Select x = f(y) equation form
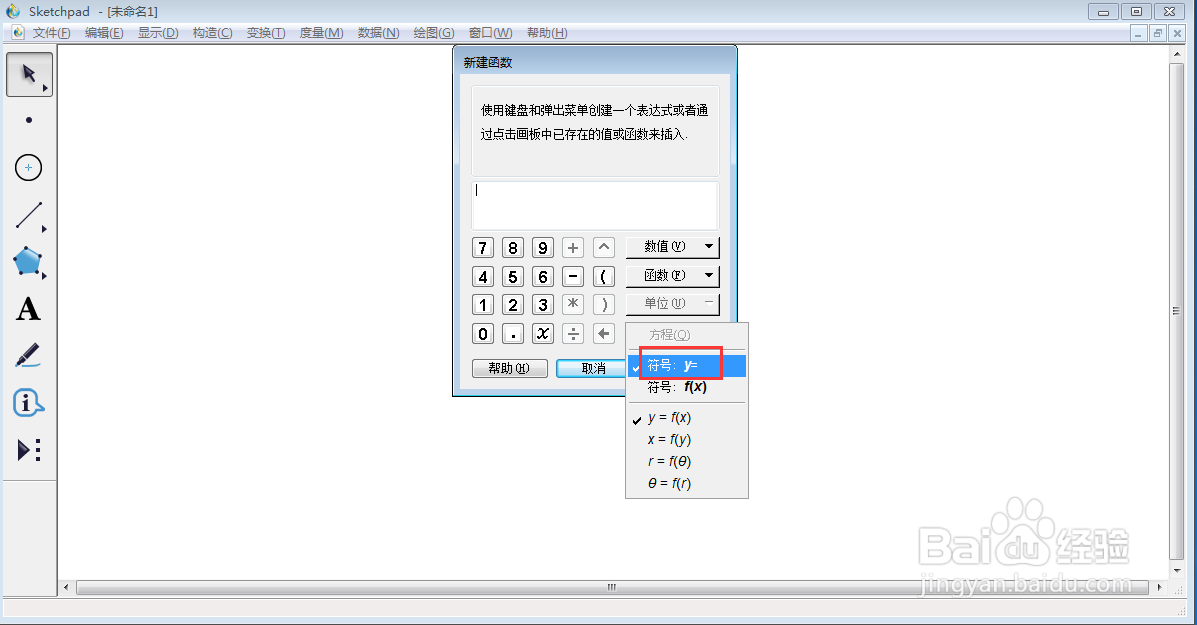1197x625 pixels. click(686, 440)
